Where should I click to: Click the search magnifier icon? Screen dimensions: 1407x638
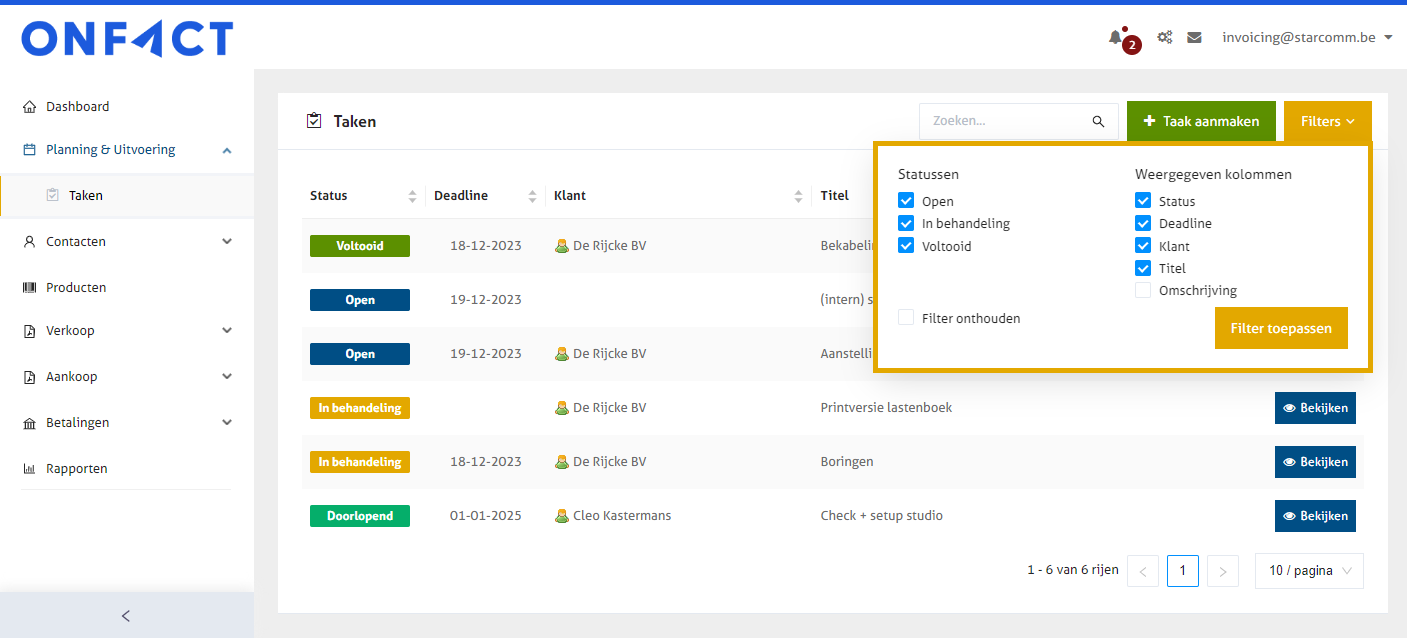[x=1098, y=121]
